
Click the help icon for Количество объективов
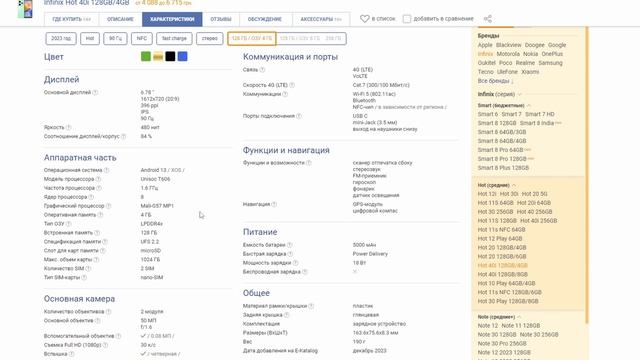pyautogui.click(x=109, y=312)
